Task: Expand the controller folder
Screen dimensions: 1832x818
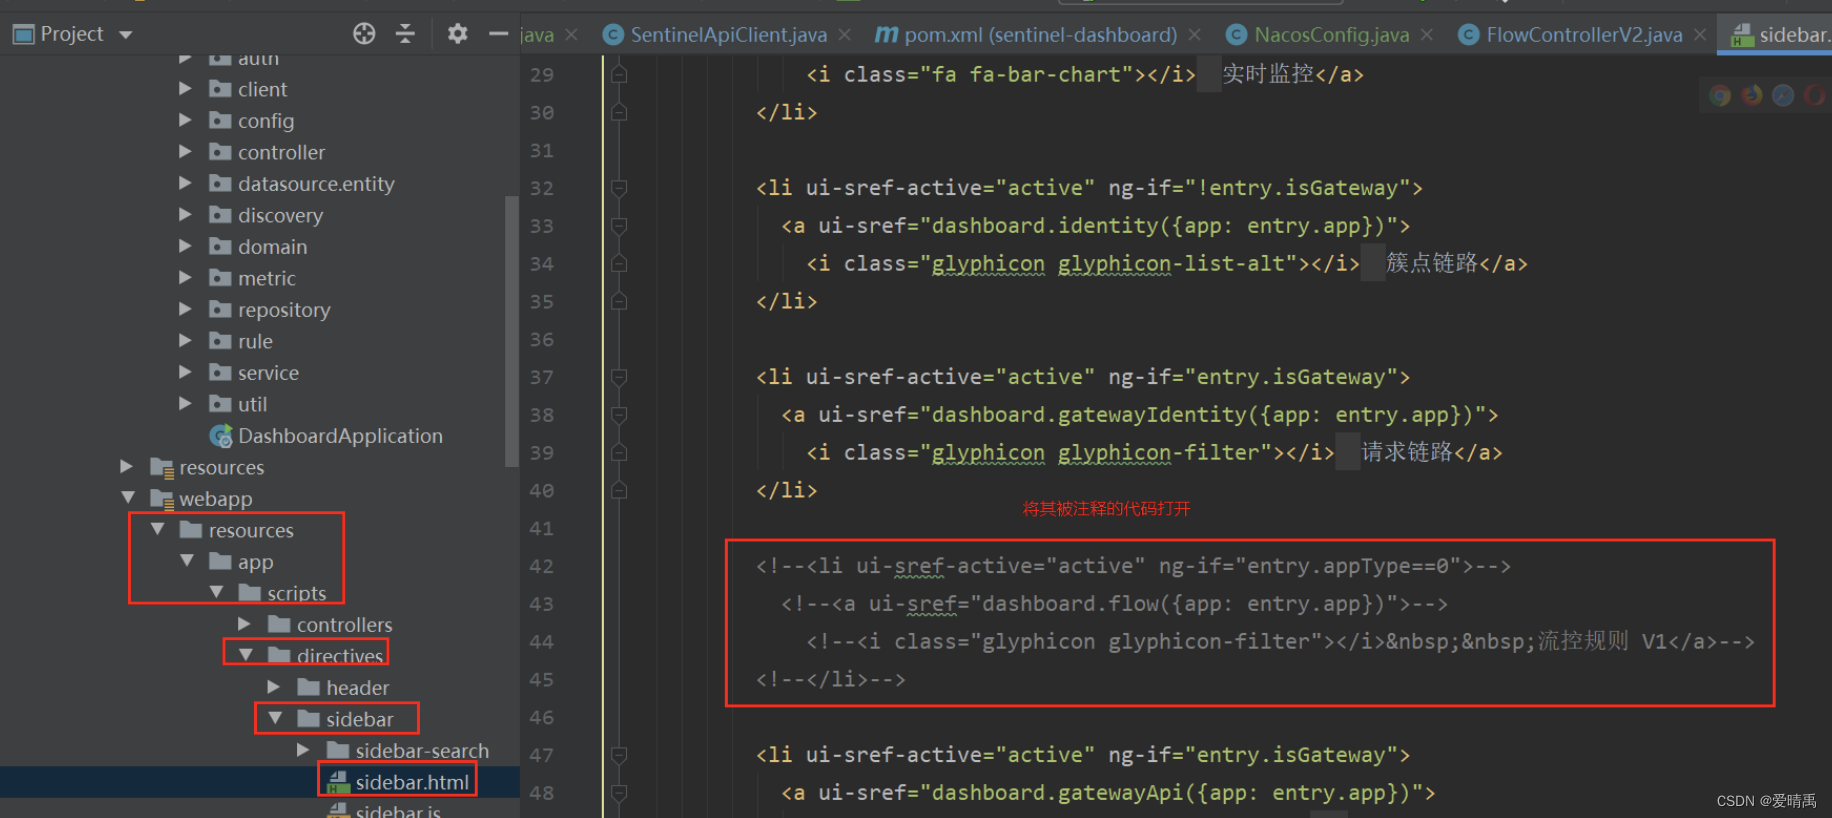Action: coord(185,152)
